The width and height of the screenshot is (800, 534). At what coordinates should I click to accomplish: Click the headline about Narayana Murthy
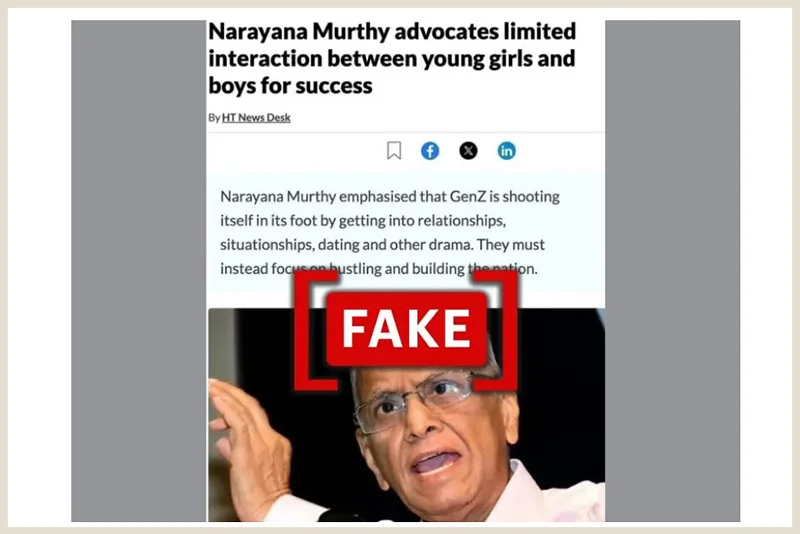coord(392,58)
